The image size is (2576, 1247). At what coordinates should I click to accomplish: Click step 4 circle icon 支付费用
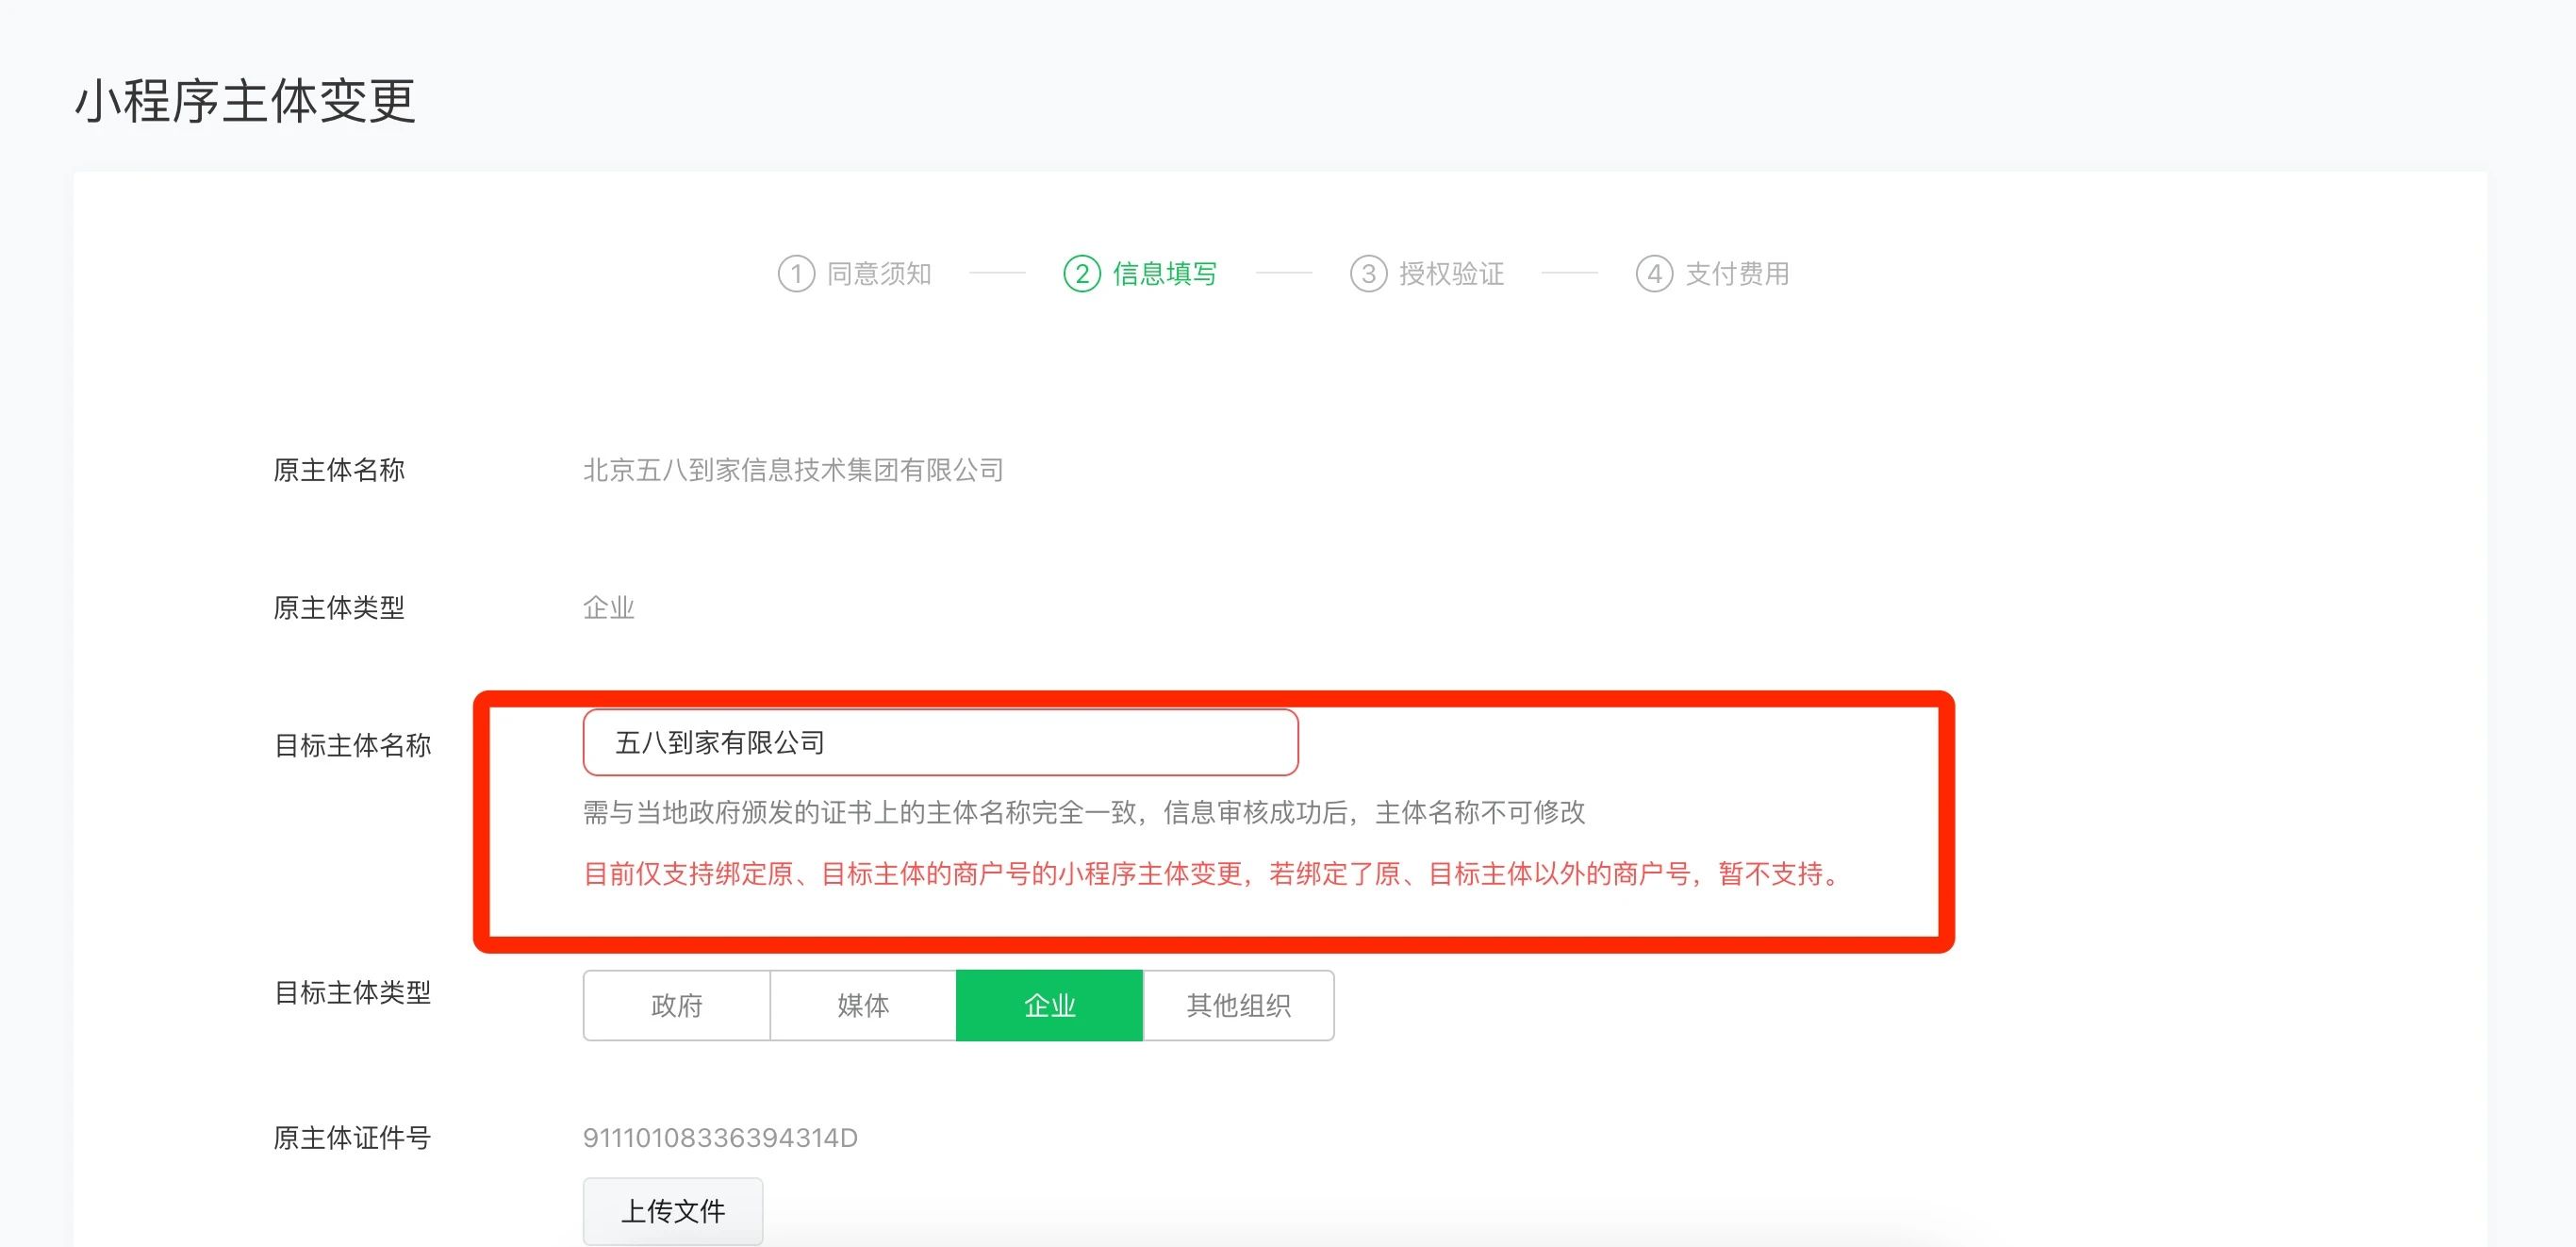click(1654, 273)
